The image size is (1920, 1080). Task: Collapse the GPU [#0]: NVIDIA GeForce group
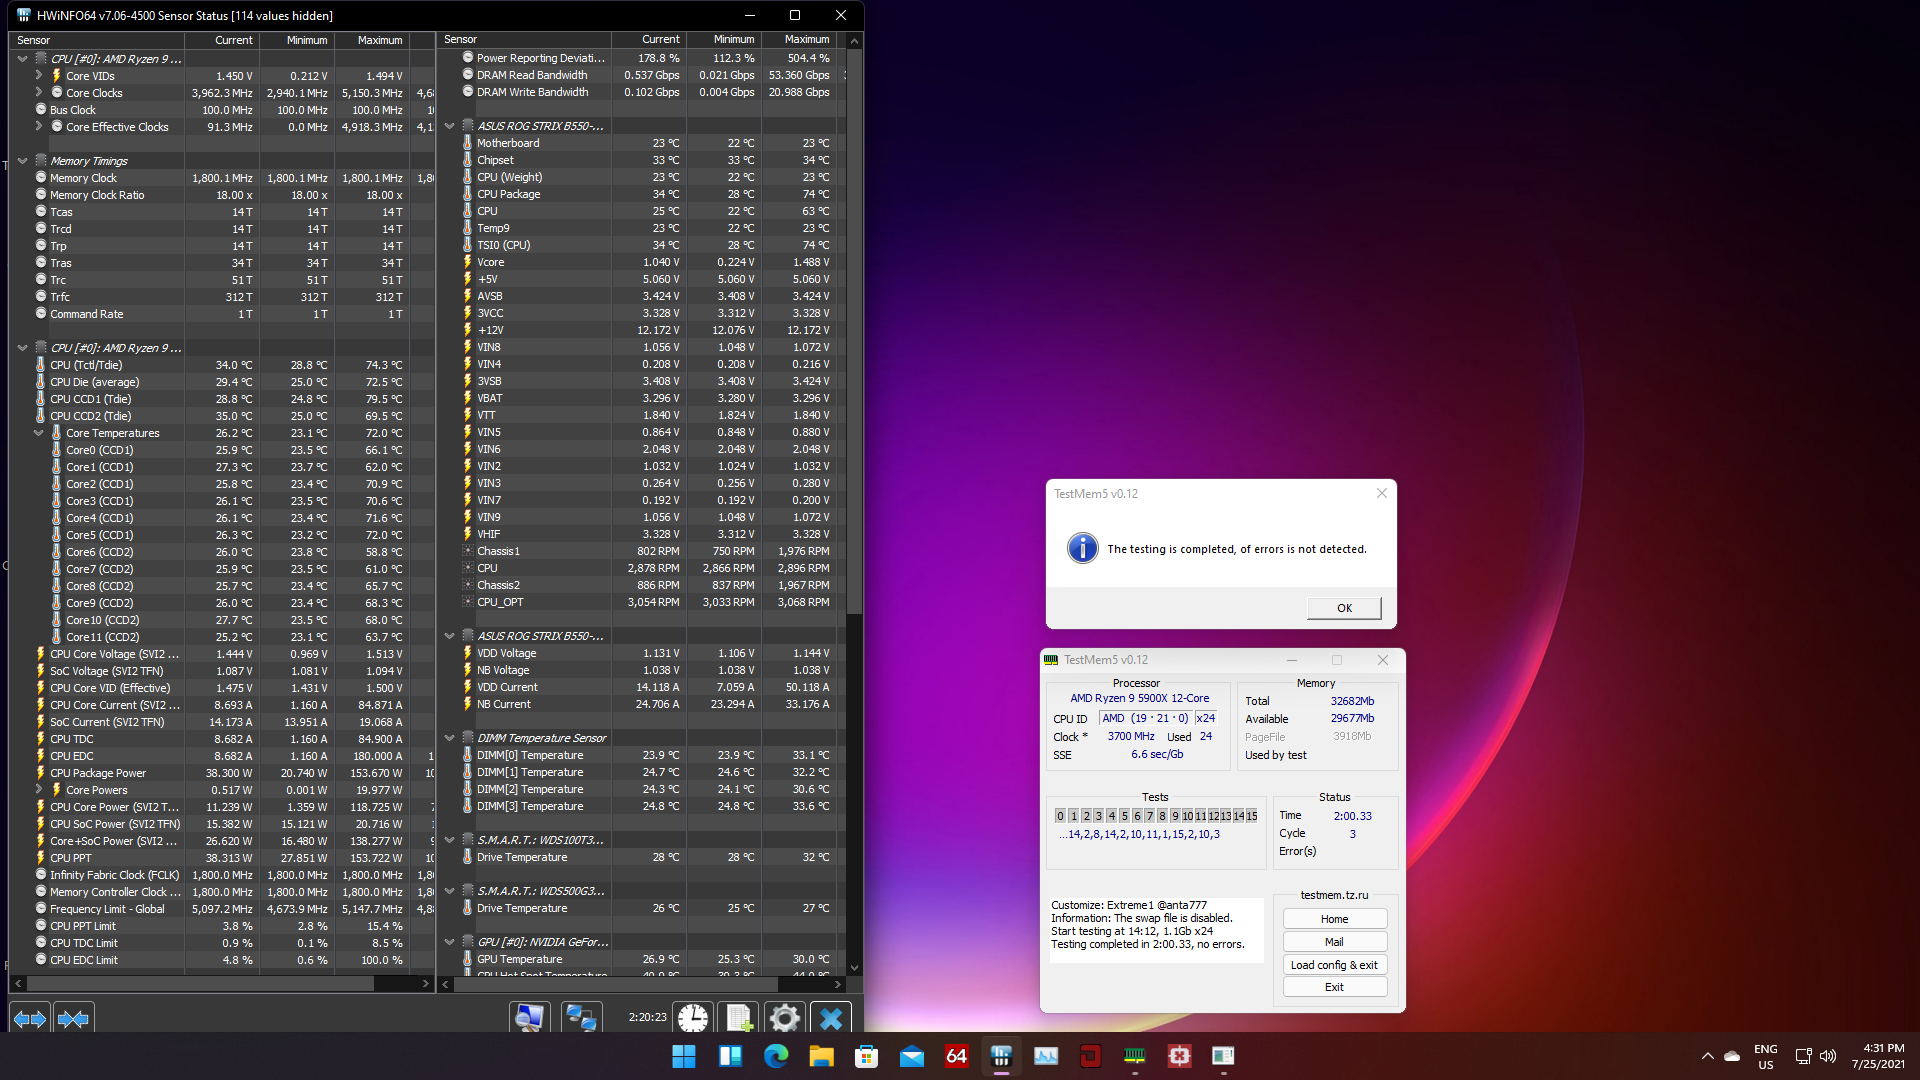point(449,942)
